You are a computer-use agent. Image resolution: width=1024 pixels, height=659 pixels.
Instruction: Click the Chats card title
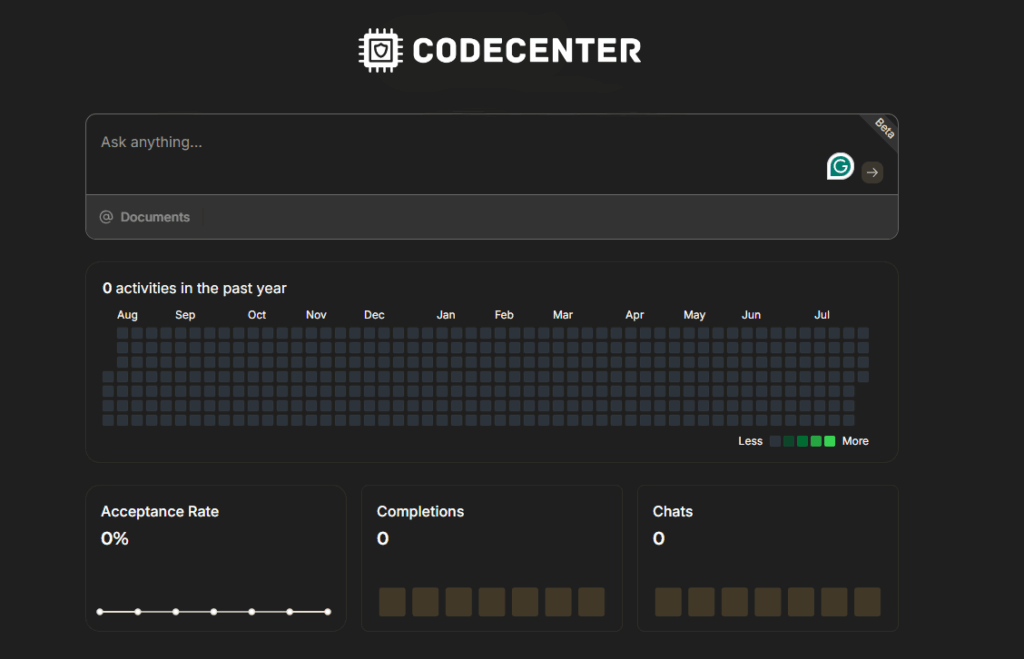point(673,511)
